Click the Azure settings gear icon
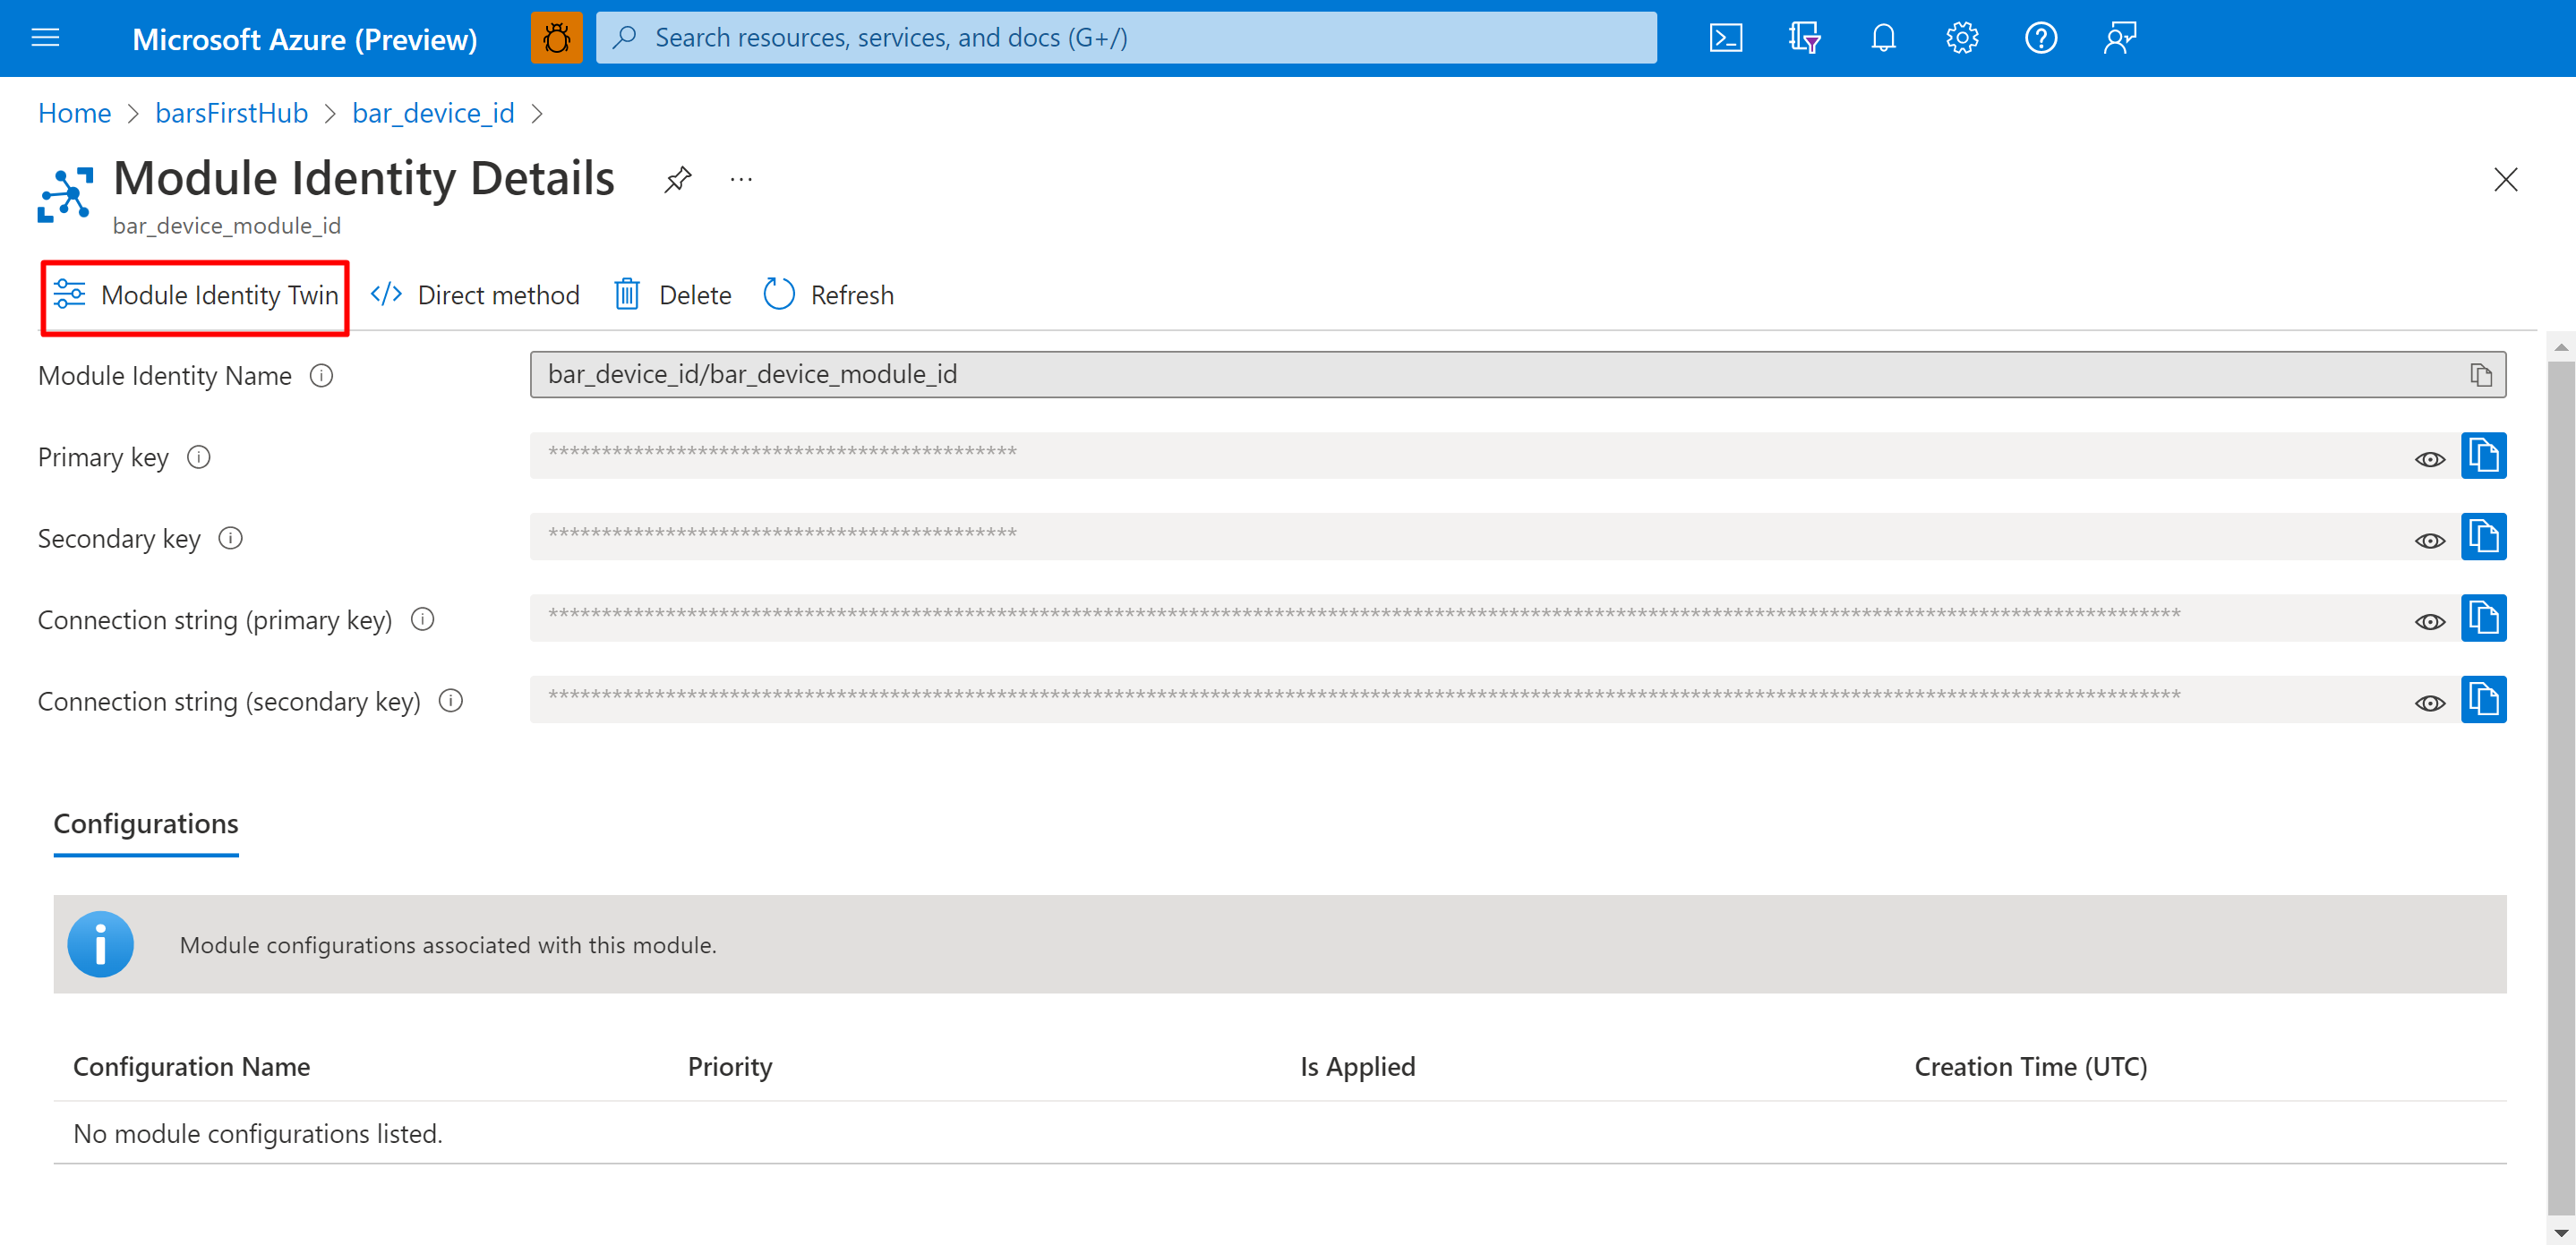The width and height of the screenshot is (2576, 1245). [1960, 36]
